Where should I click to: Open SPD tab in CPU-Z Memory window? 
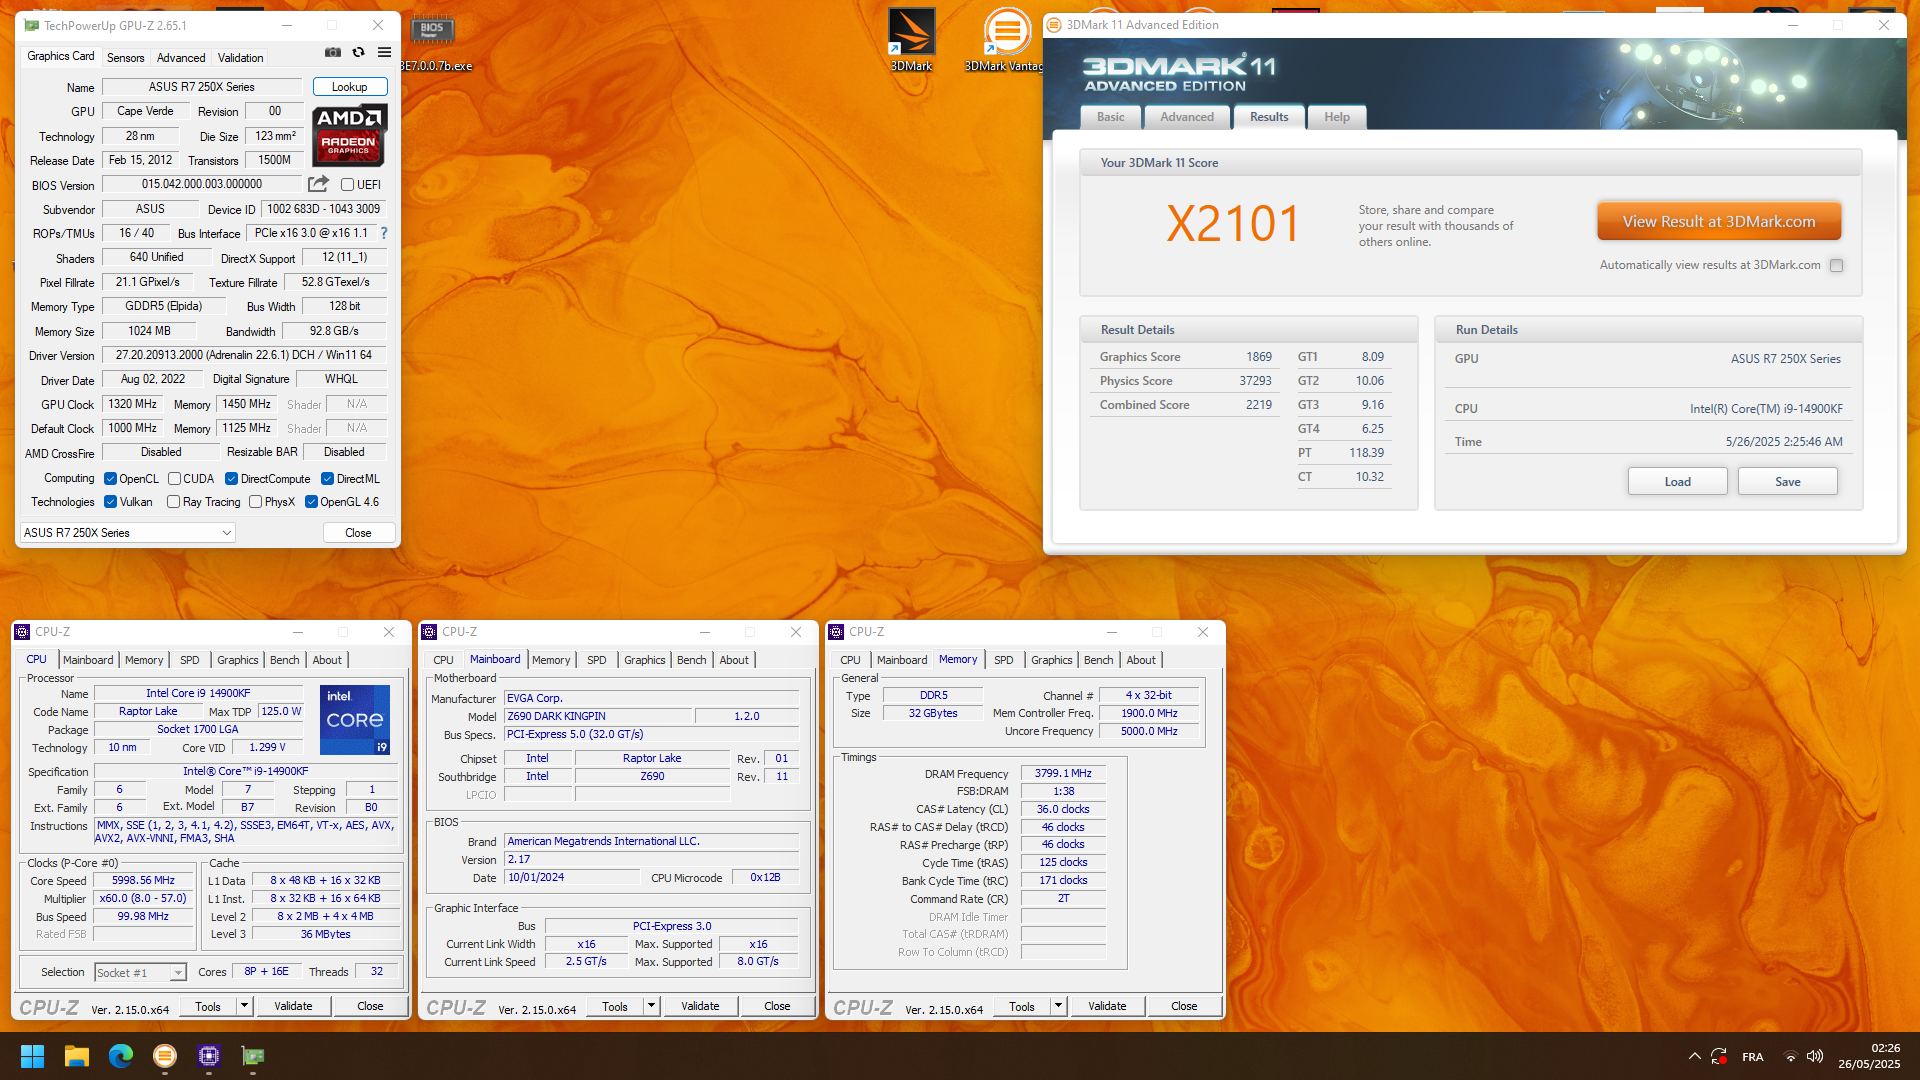[1004, 660]
